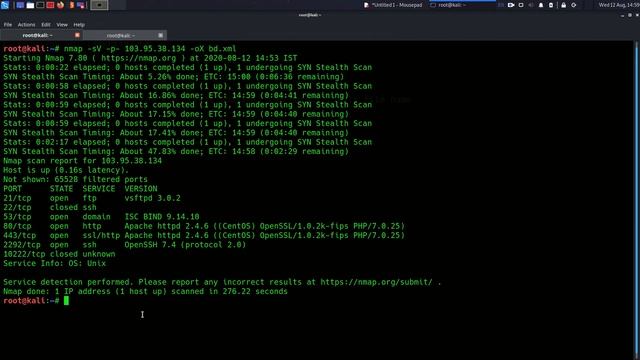Open the file manager panel launcher
The width and height of the screenshot is (640, 360).
pos(30,5)
